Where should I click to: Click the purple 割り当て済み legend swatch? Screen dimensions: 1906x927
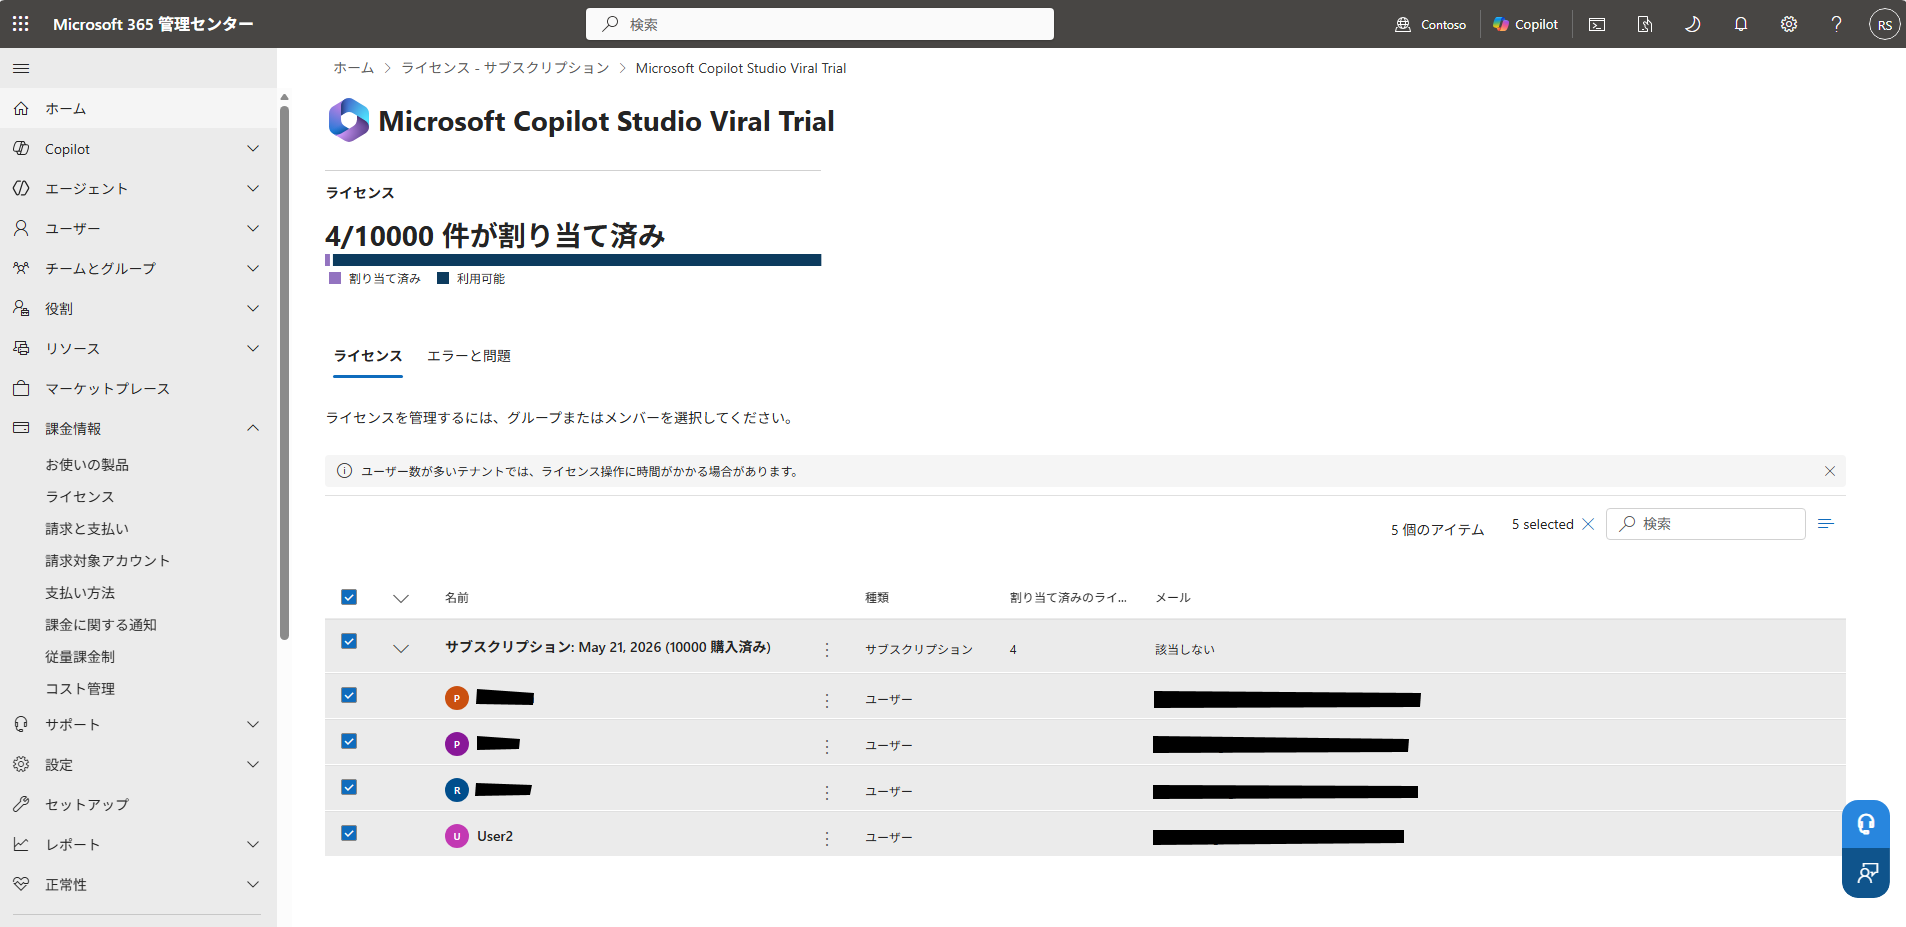335,278
